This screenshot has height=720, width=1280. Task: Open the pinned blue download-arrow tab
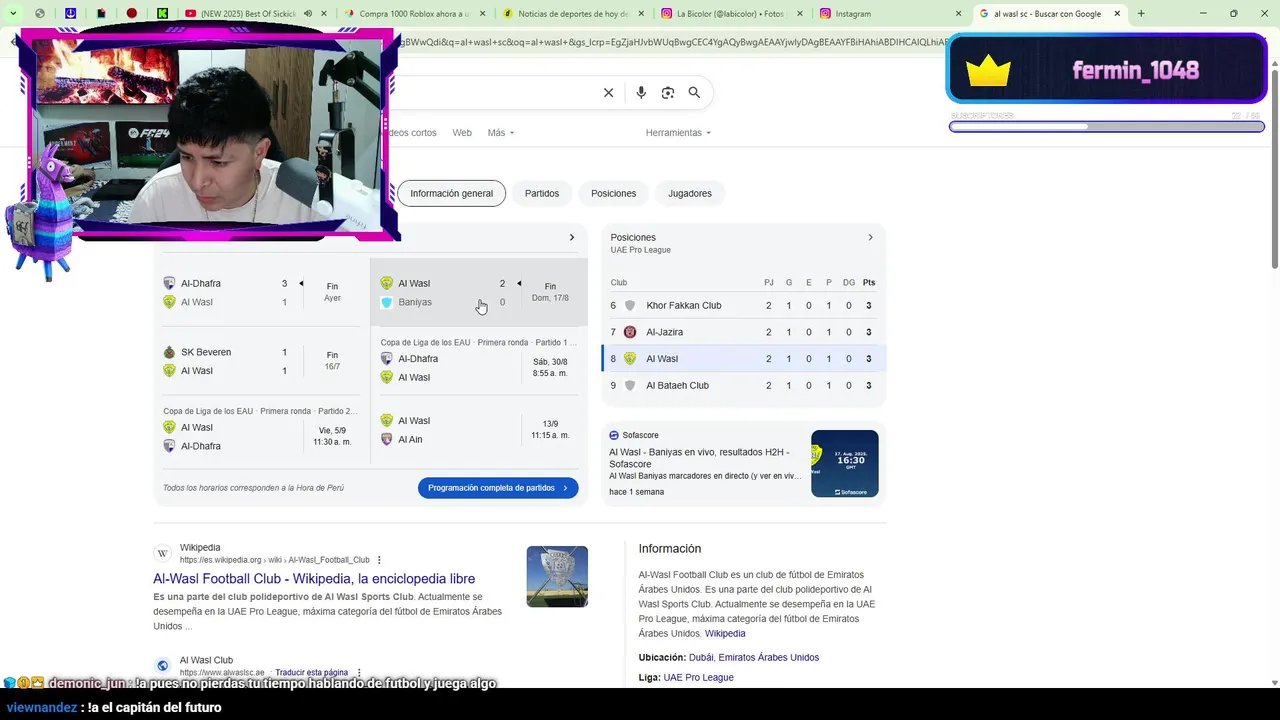71,14
